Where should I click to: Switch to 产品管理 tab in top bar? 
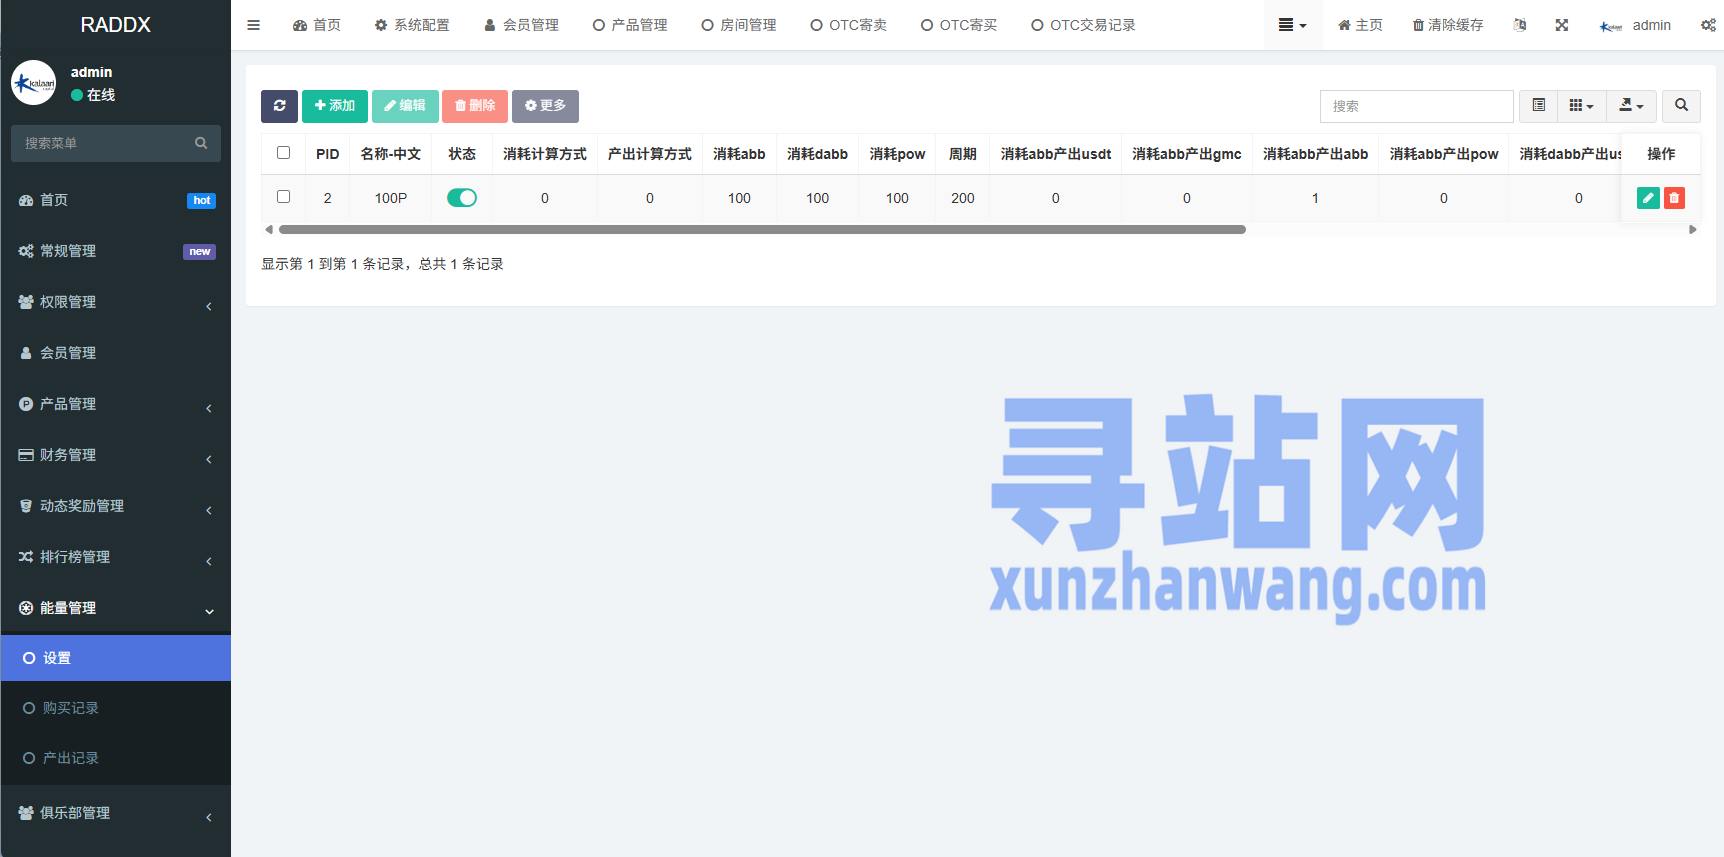(x=630, y=25)
